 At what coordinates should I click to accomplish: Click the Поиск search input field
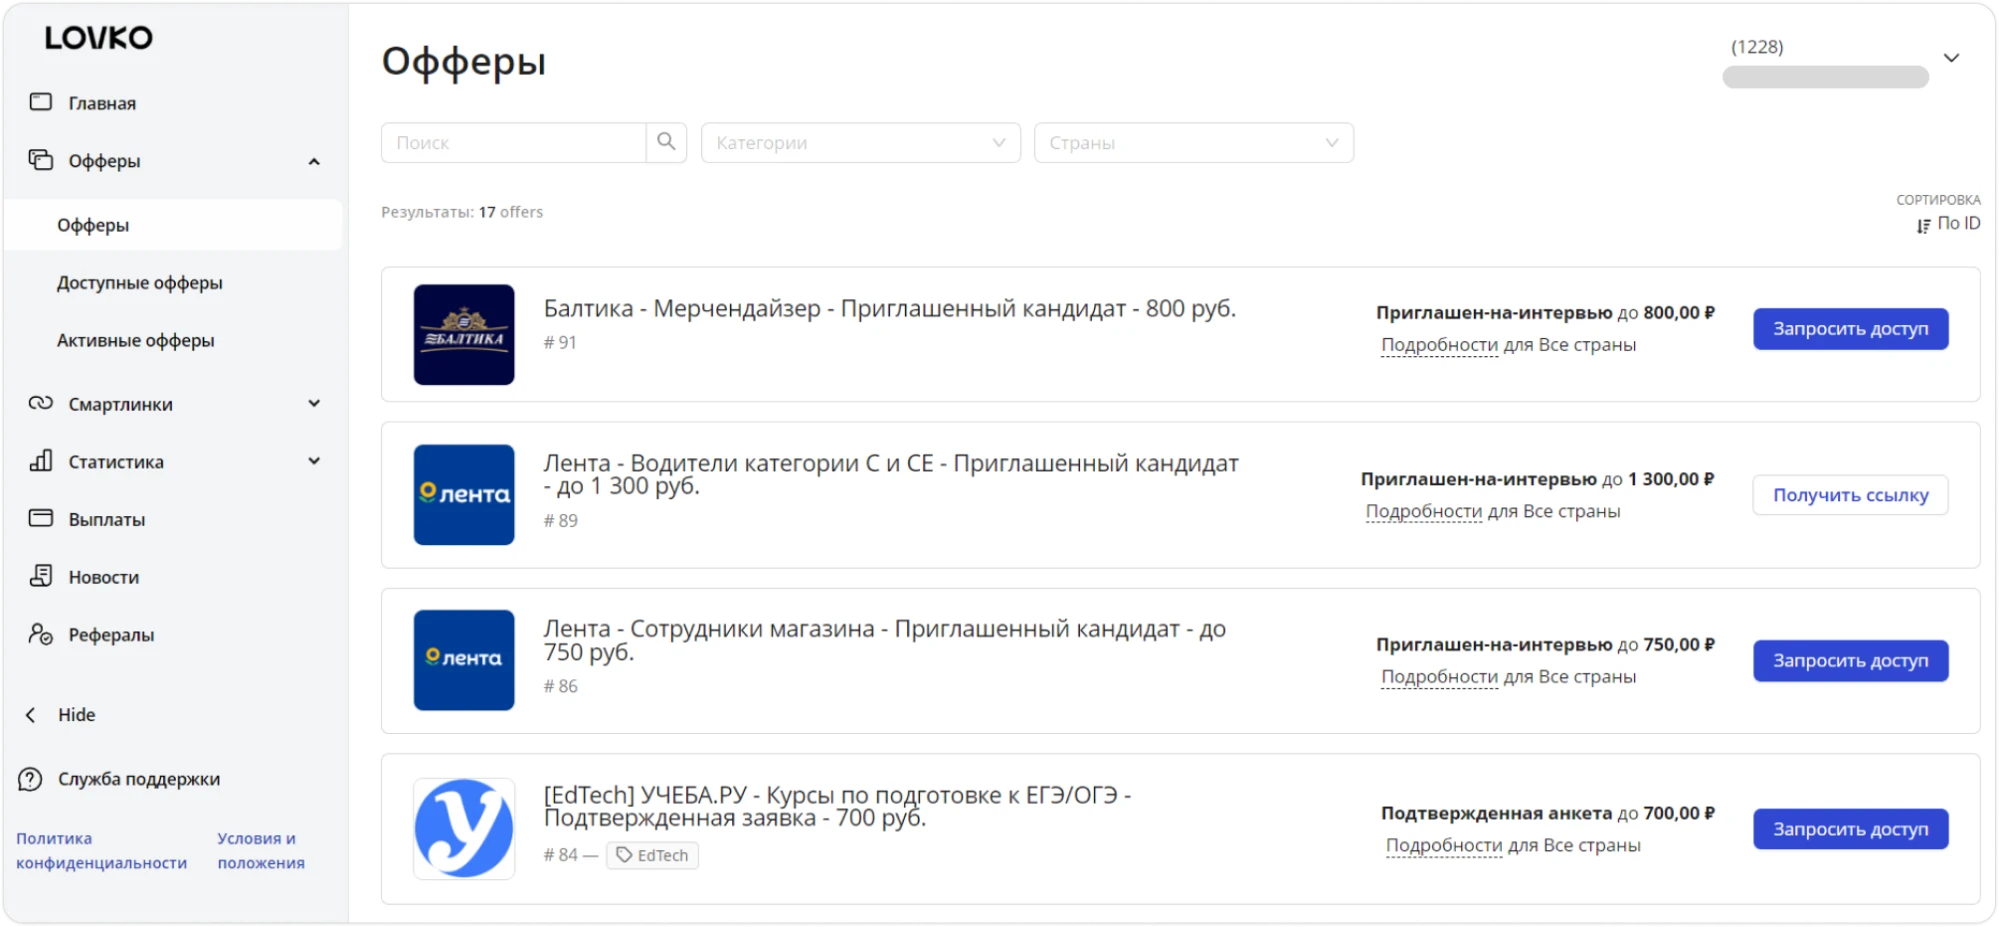(x=513, y=142)
